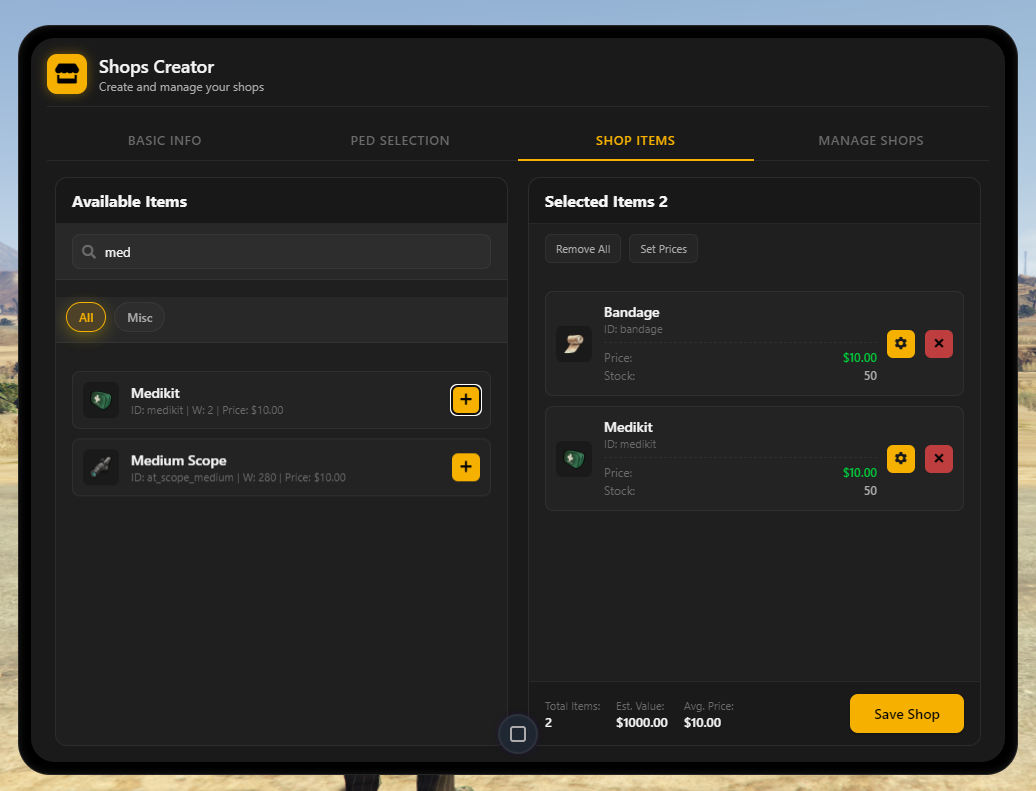Click the Shops Creator storefront logo
The image size is (1036, 791).
[x=67, y=74]
